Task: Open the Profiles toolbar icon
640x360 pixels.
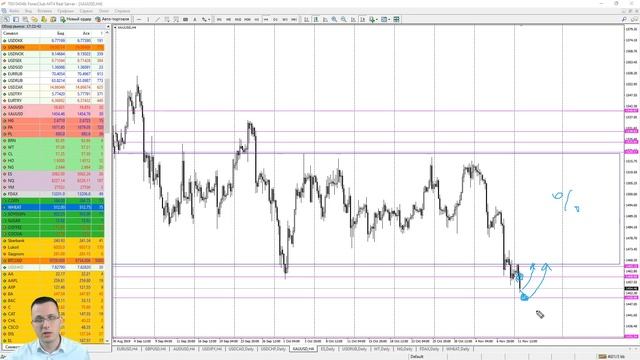Action: [x=16, y=19]
